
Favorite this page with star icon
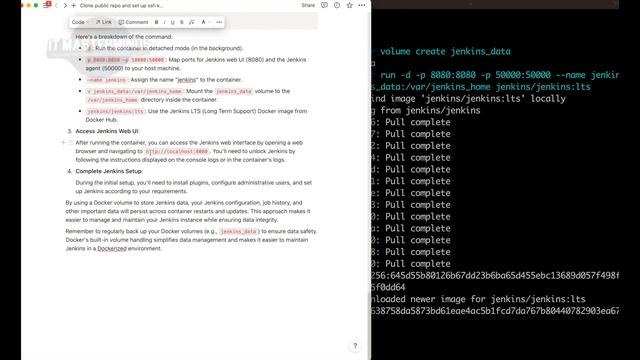click(x=349, y=5)
